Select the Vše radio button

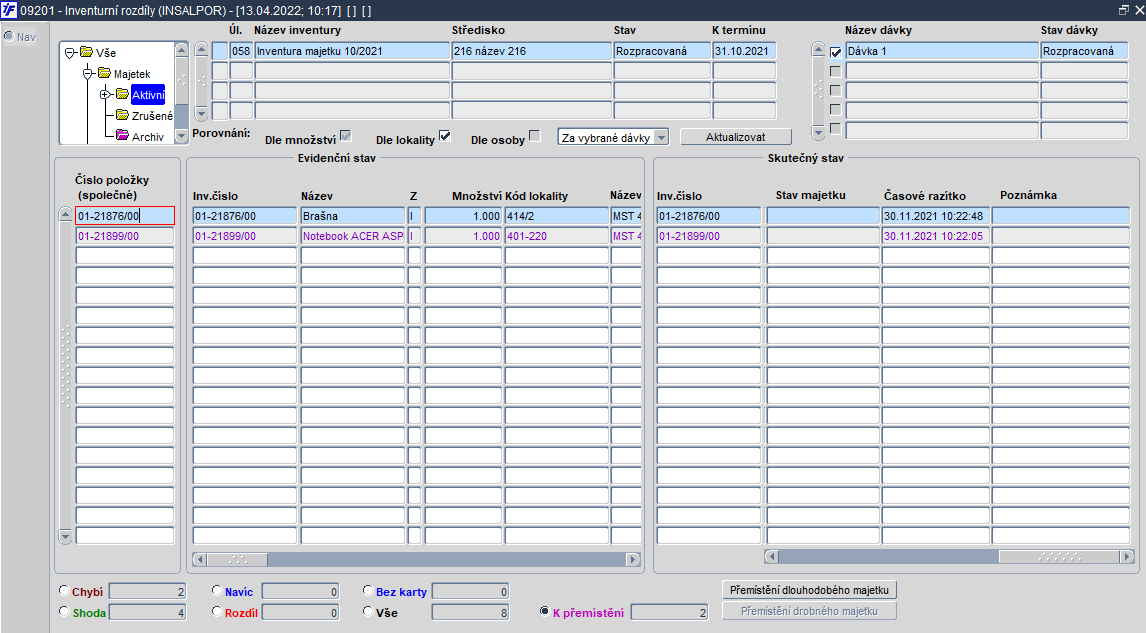(368, 611)
